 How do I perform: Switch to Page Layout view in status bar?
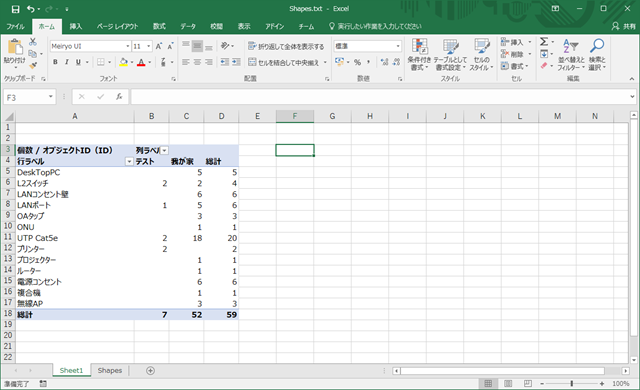pyautogui.click(x=508, y=383)
